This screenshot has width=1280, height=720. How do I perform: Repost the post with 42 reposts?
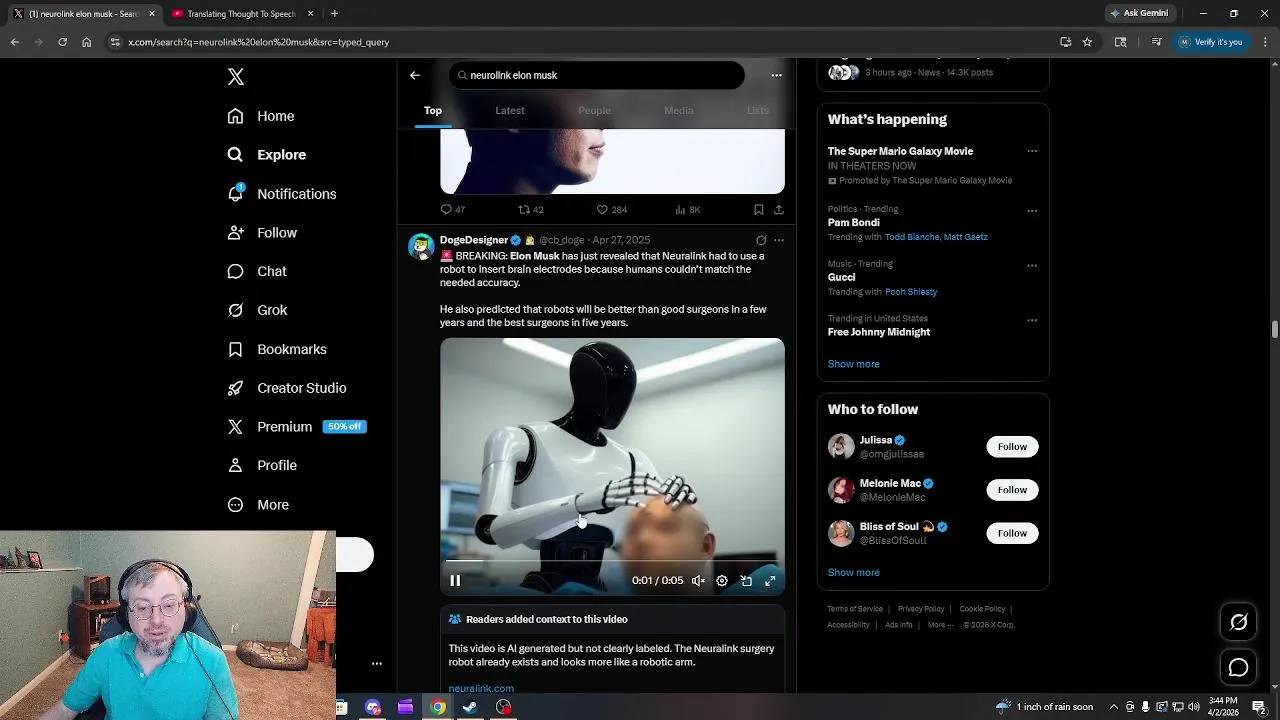(x=530, y=210)
